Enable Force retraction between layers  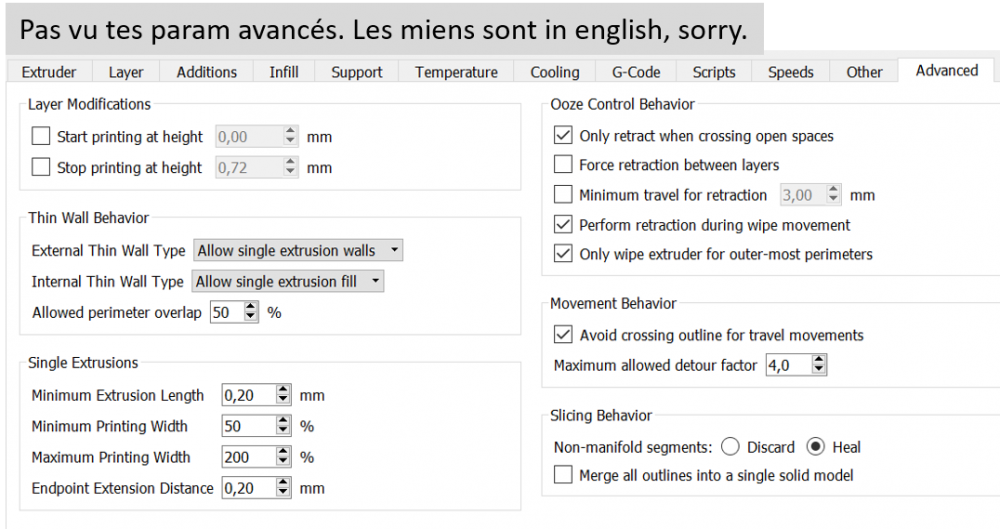coord(563,165)
